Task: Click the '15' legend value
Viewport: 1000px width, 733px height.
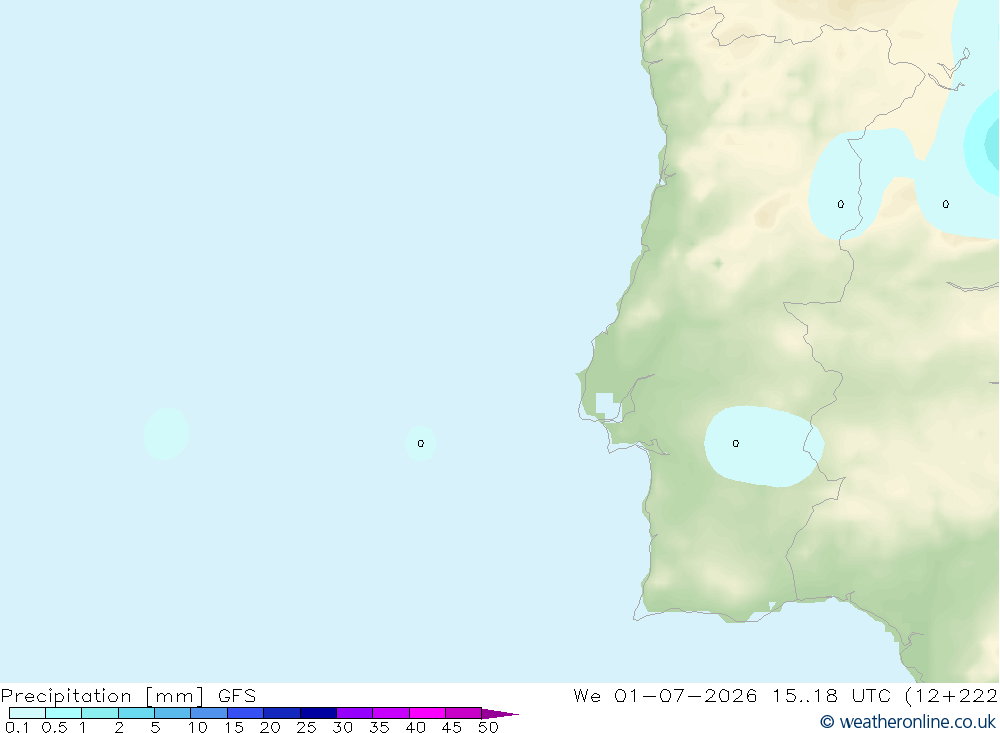Action: pyautogui.click(x=234, y=727)
